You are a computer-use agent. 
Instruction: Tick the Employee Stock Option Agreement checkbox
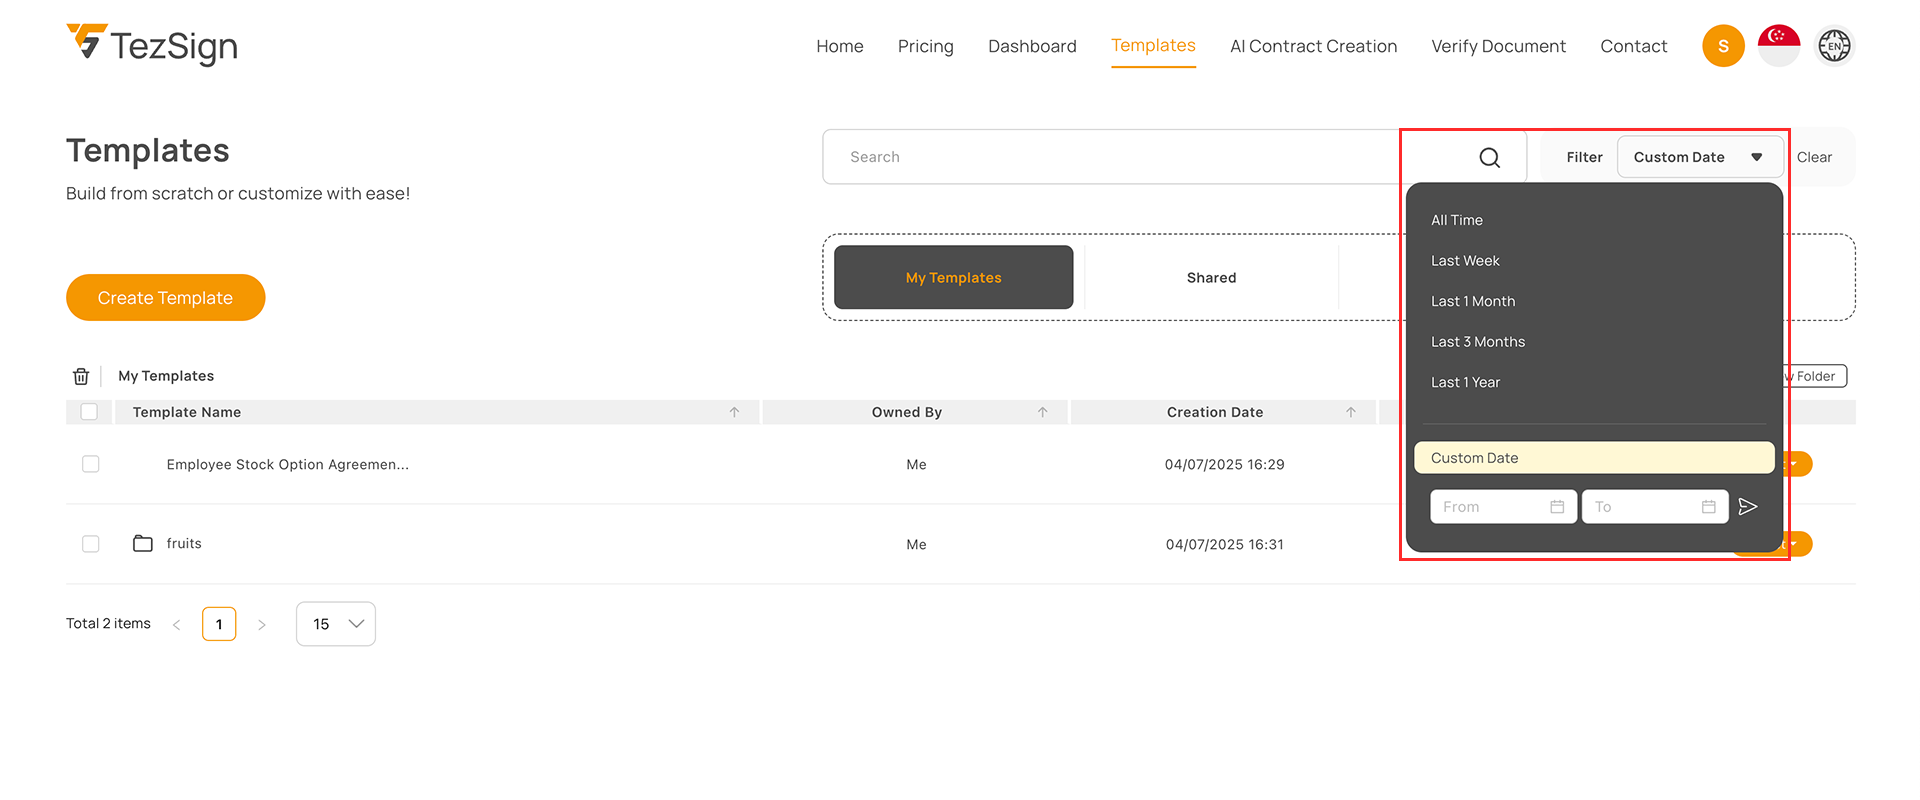click(x=91, y=464)
